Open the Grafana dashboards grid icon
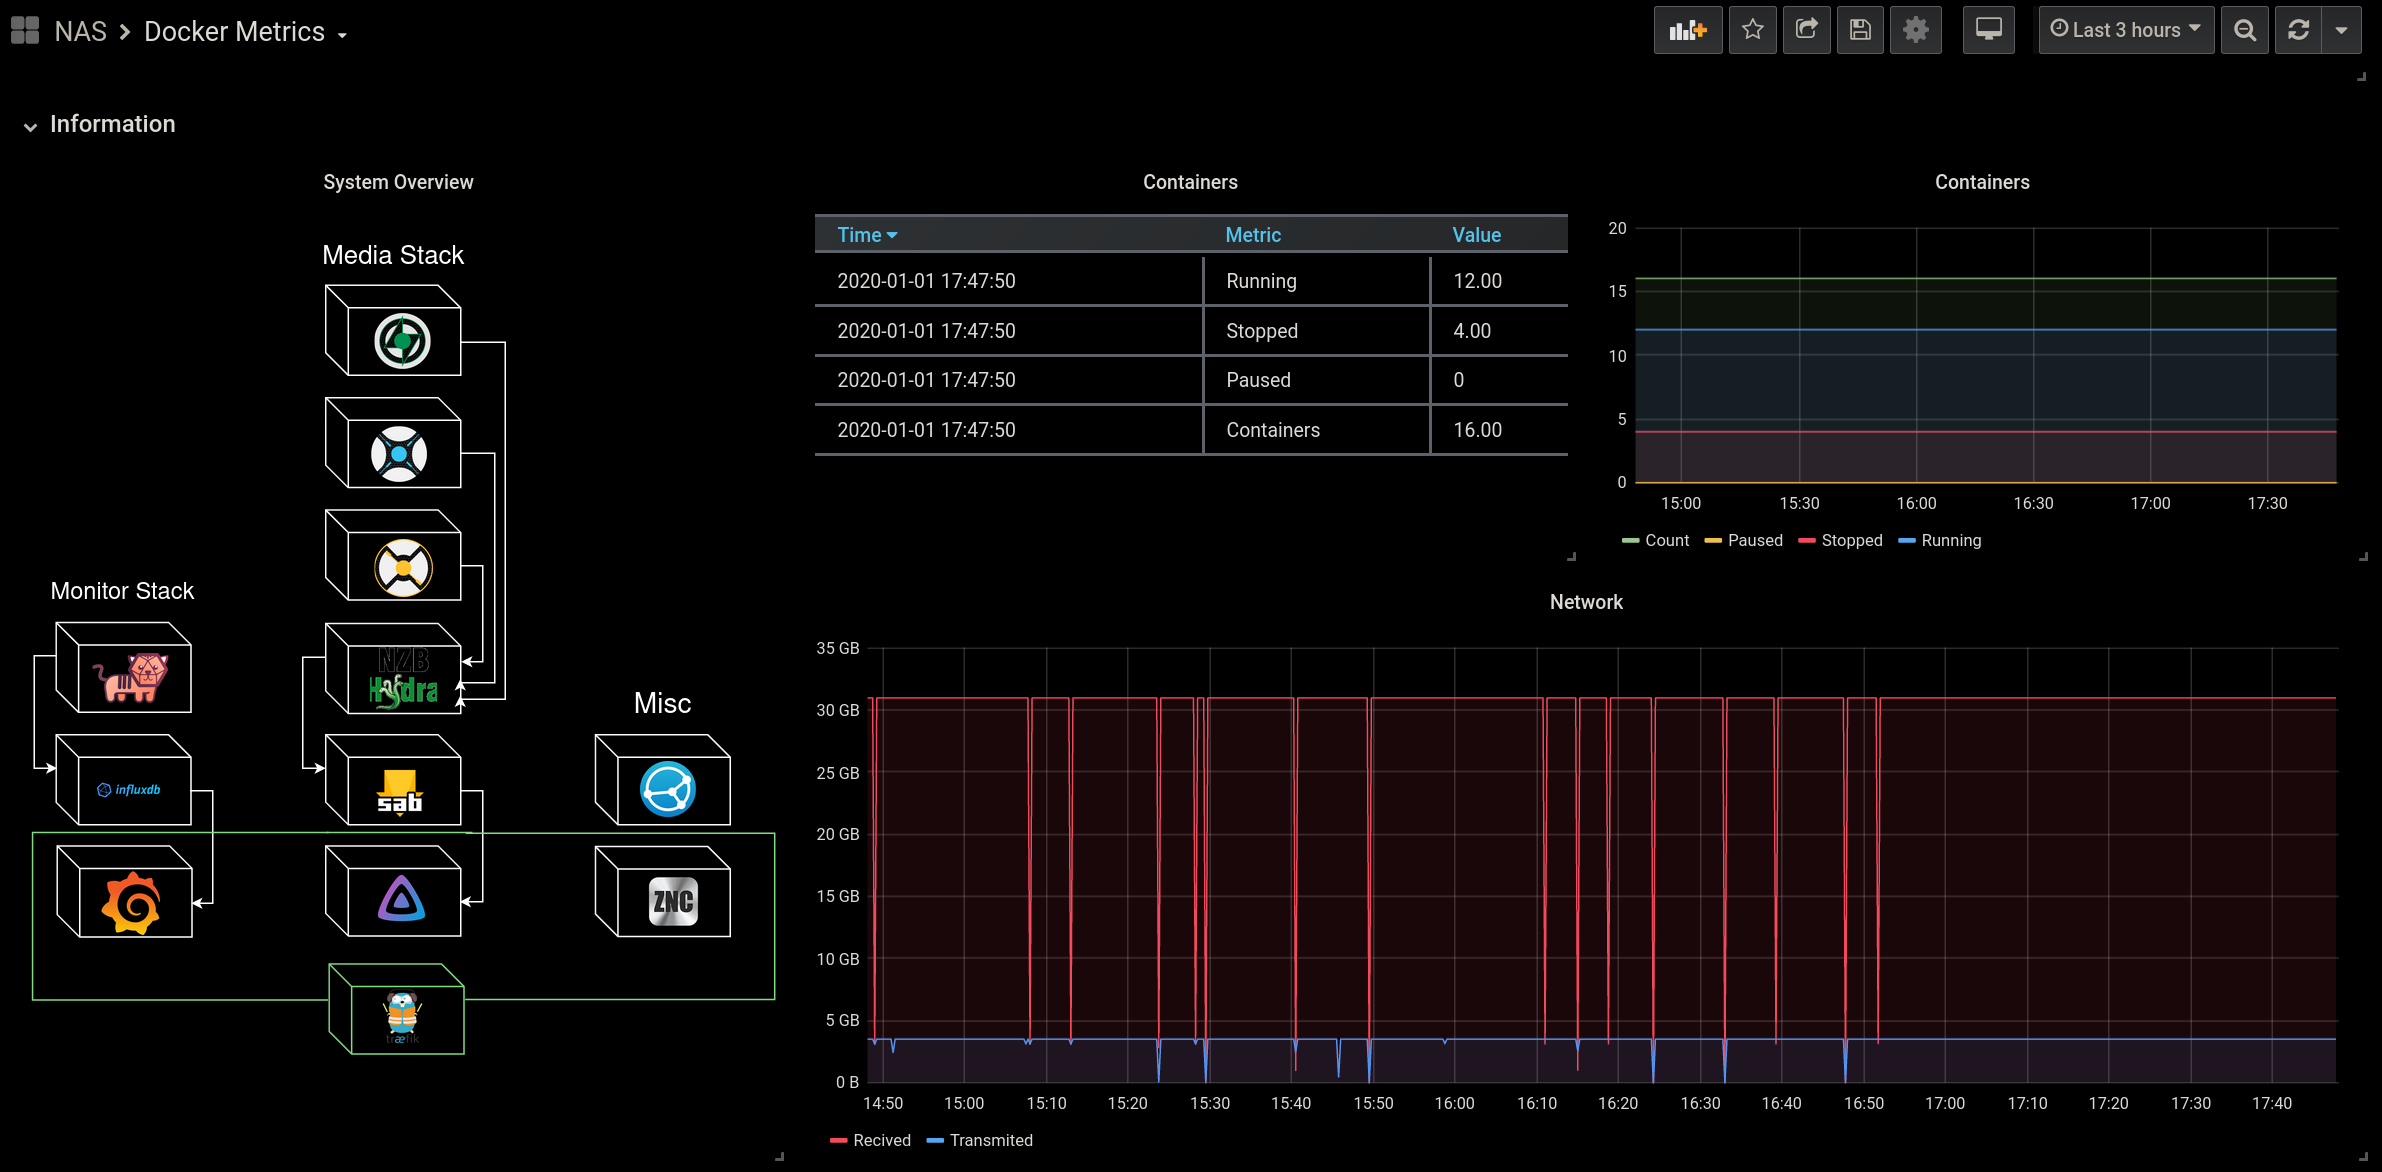 pyautogui.click(x=25, y=31)
